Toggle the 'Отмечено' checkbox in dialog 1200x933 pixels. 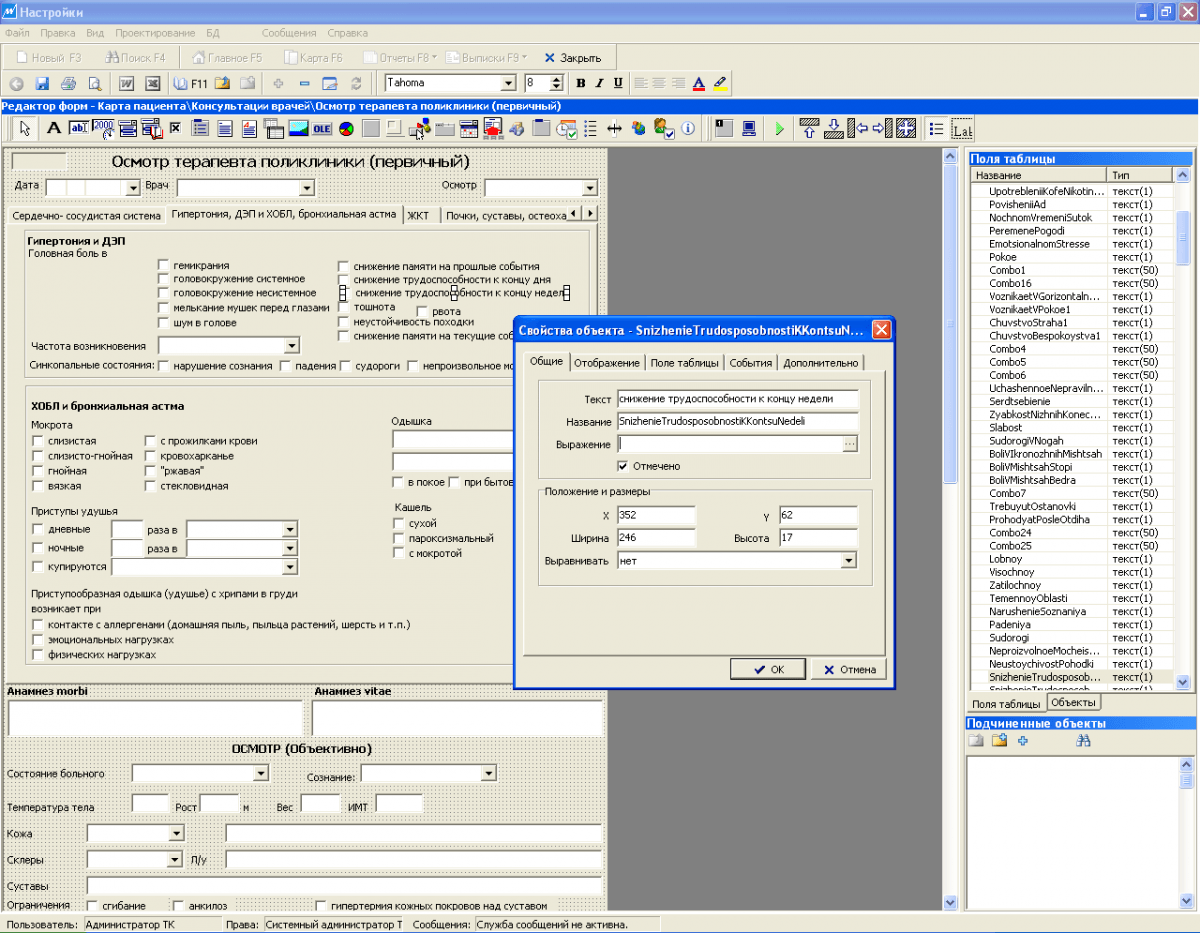624,466
